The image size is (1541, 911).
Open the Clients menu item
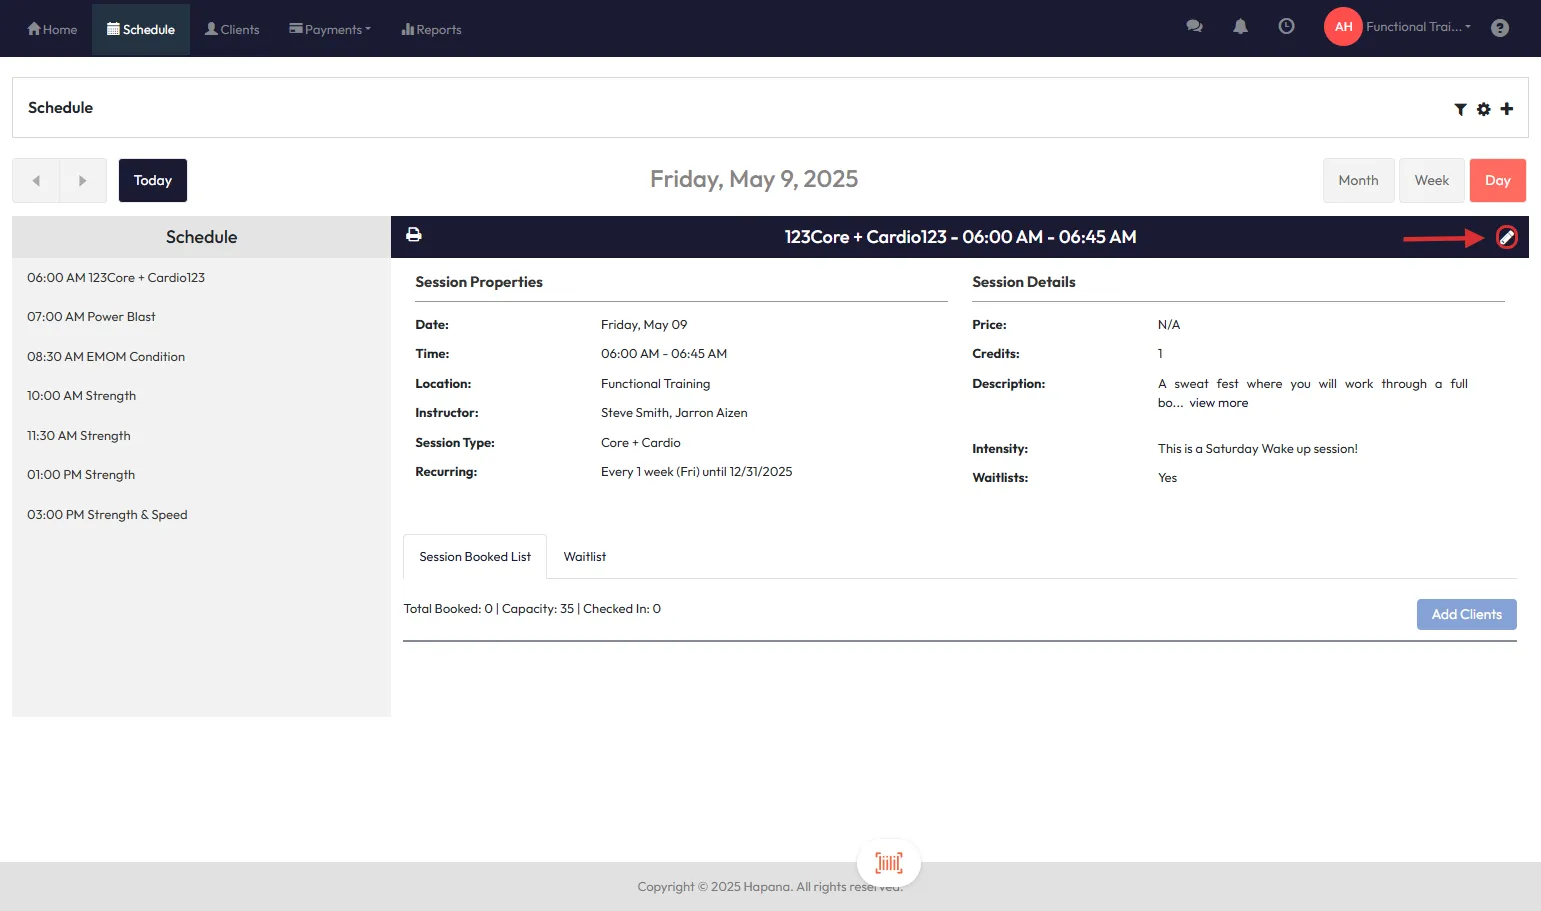(232, 29)
